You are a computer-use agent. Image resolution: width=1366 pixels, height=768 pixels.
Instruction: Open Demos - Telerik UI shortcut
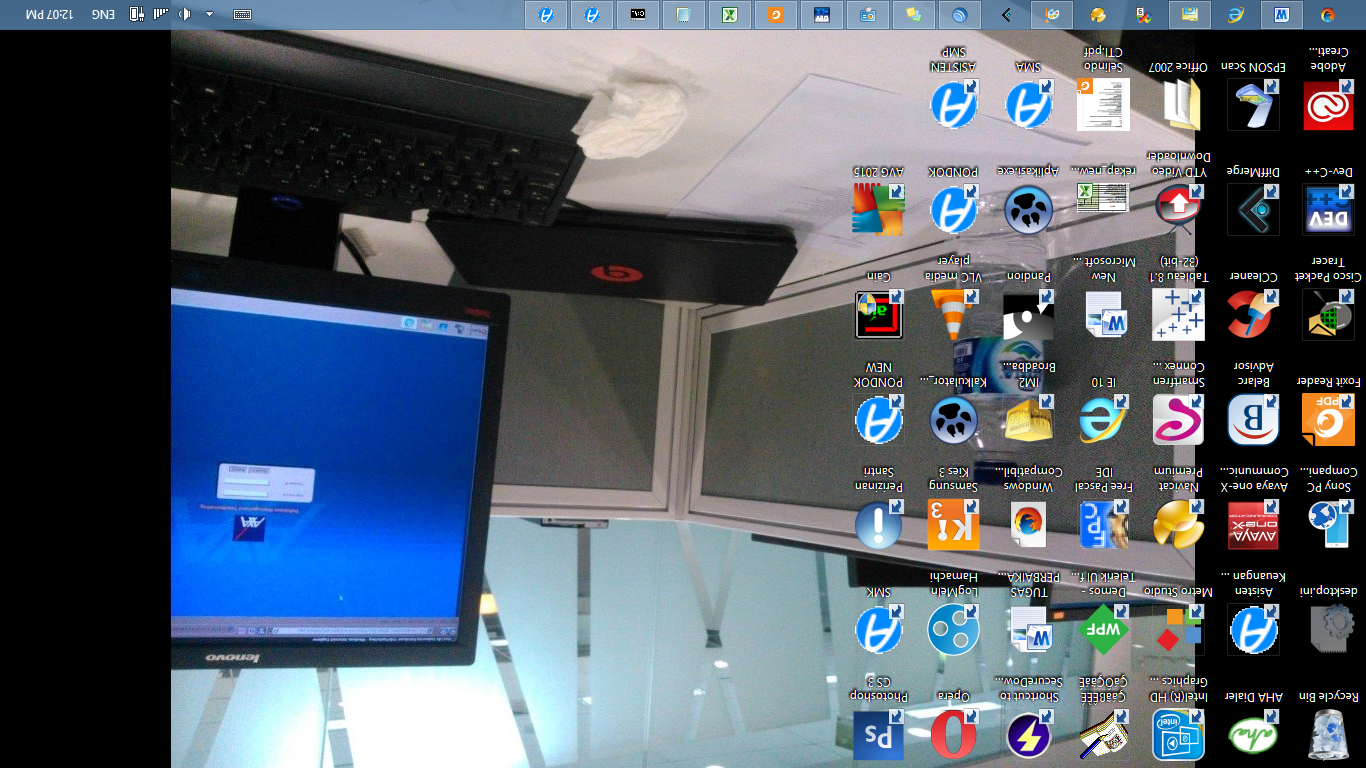1103,629
